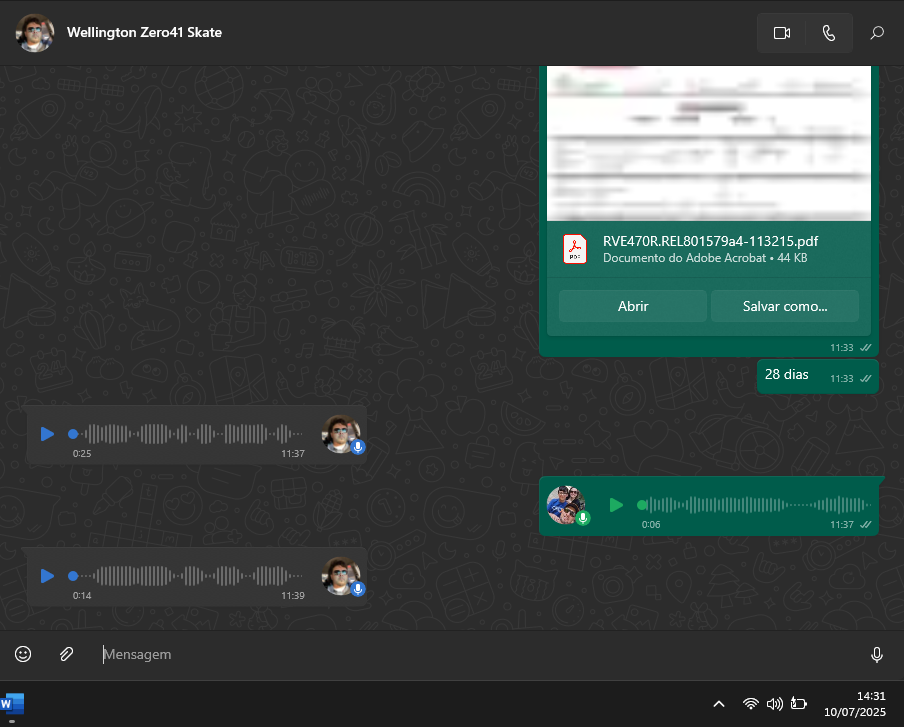904x727 pixels.
Task: Click the attachment paperclip icon
Action: (x=66, y=654)
